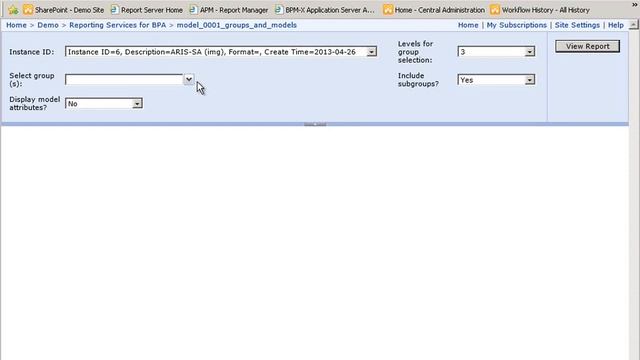Go to Home breadcrumb link
The height and width of the screenshot is (360, 640).
coord(16,25)
